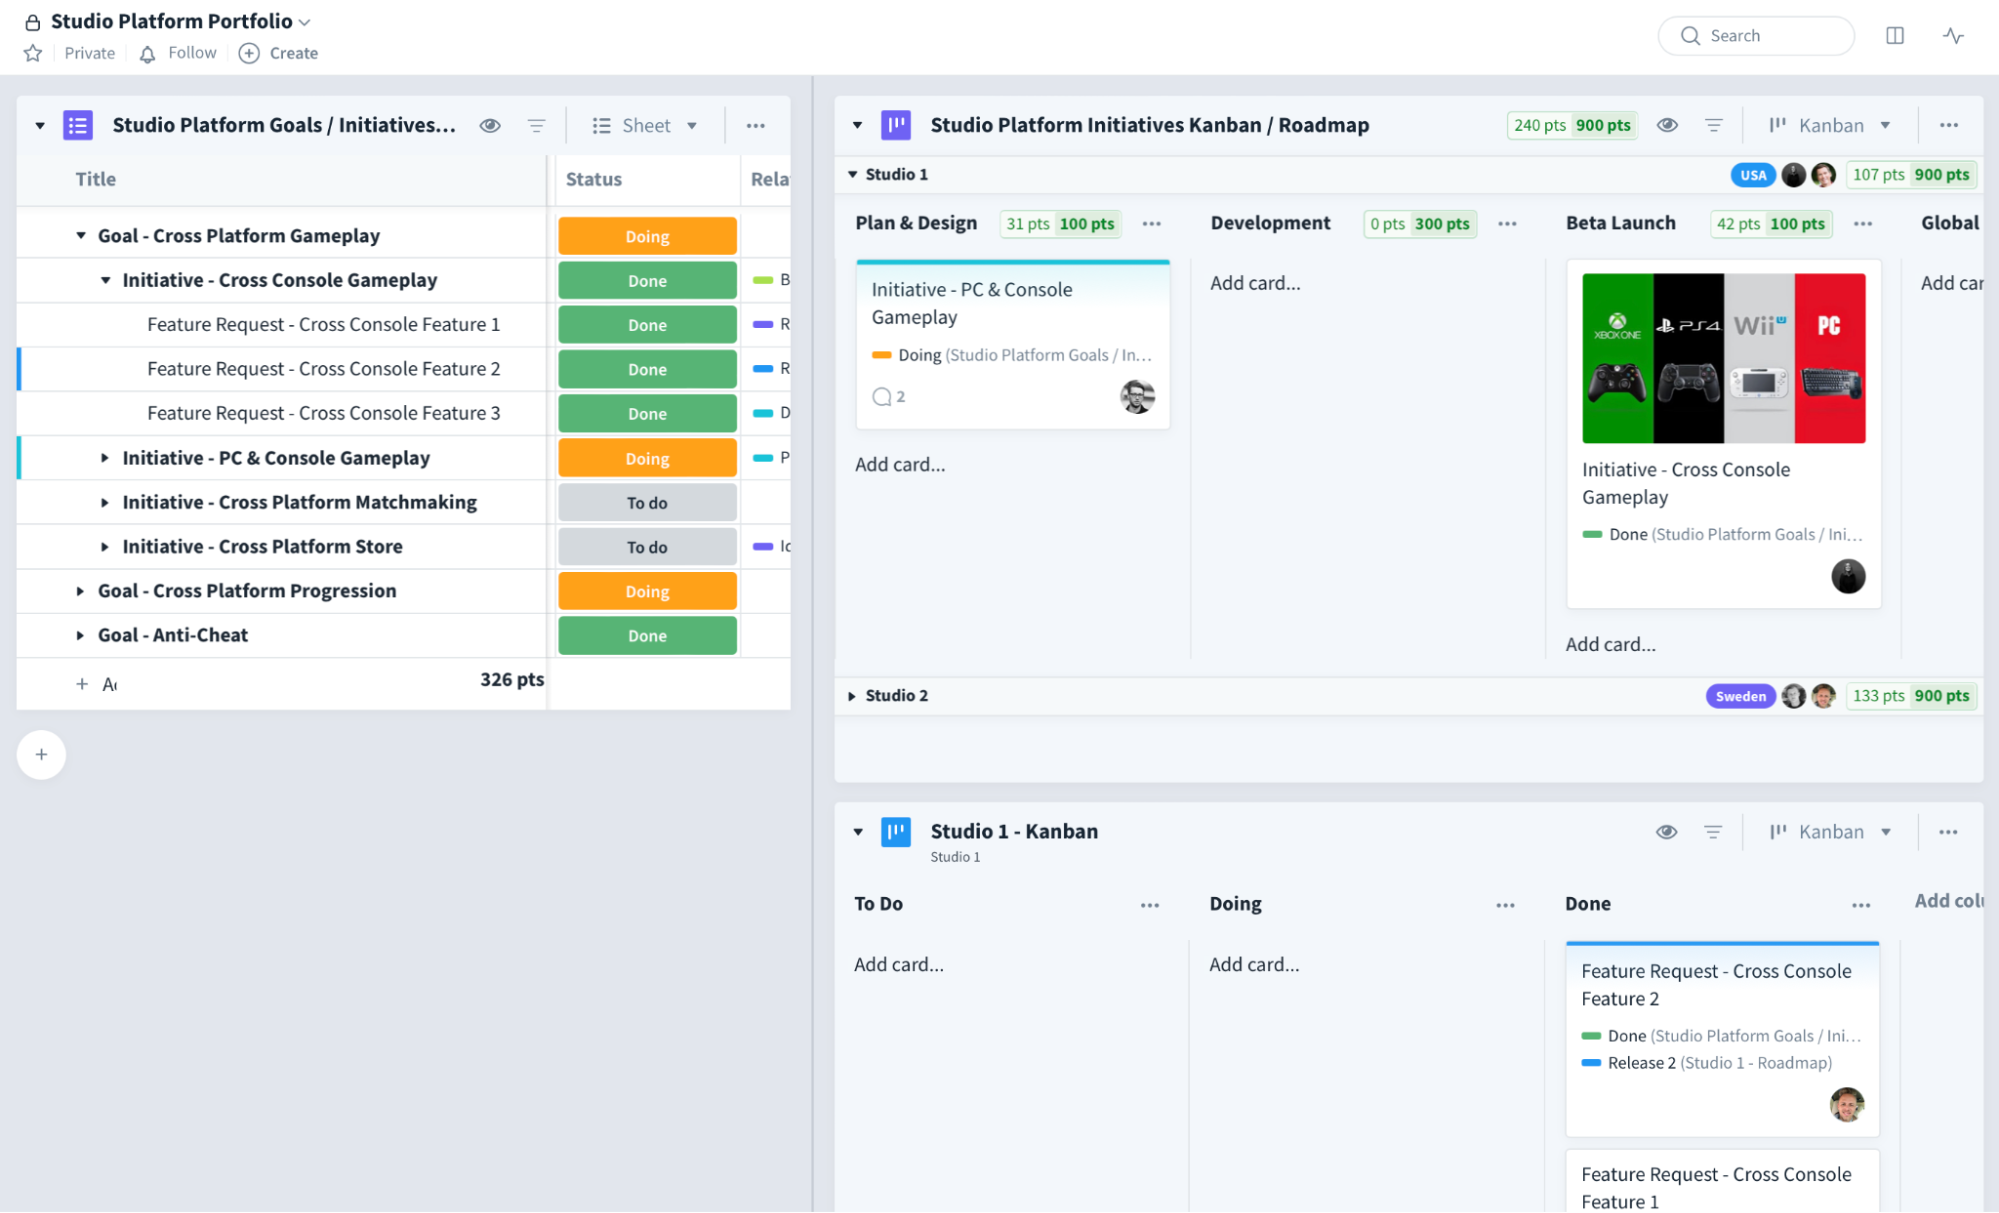Screen dimensions: 1999x1213
Task: Toggle the eye icon on Studio 1 - Kanban
Action: click(x=1666, y=831)
